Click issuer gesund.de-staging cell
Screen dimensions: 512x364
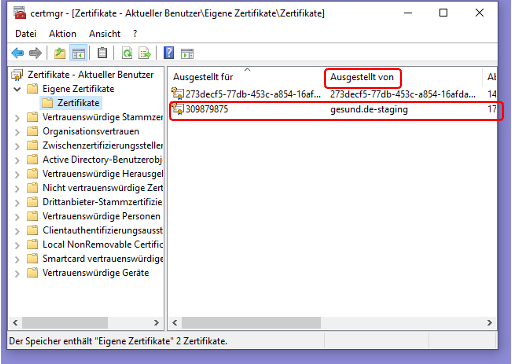click(369, 109)
